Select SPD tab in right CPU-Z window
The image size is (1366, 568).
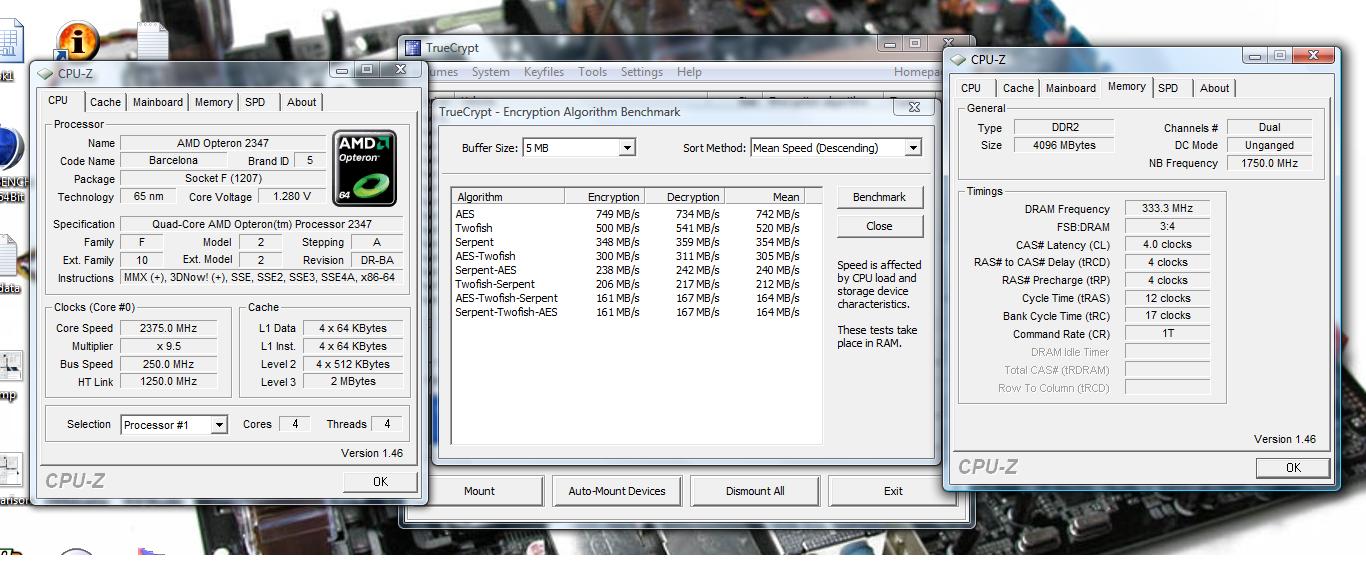coord(1168,88)
